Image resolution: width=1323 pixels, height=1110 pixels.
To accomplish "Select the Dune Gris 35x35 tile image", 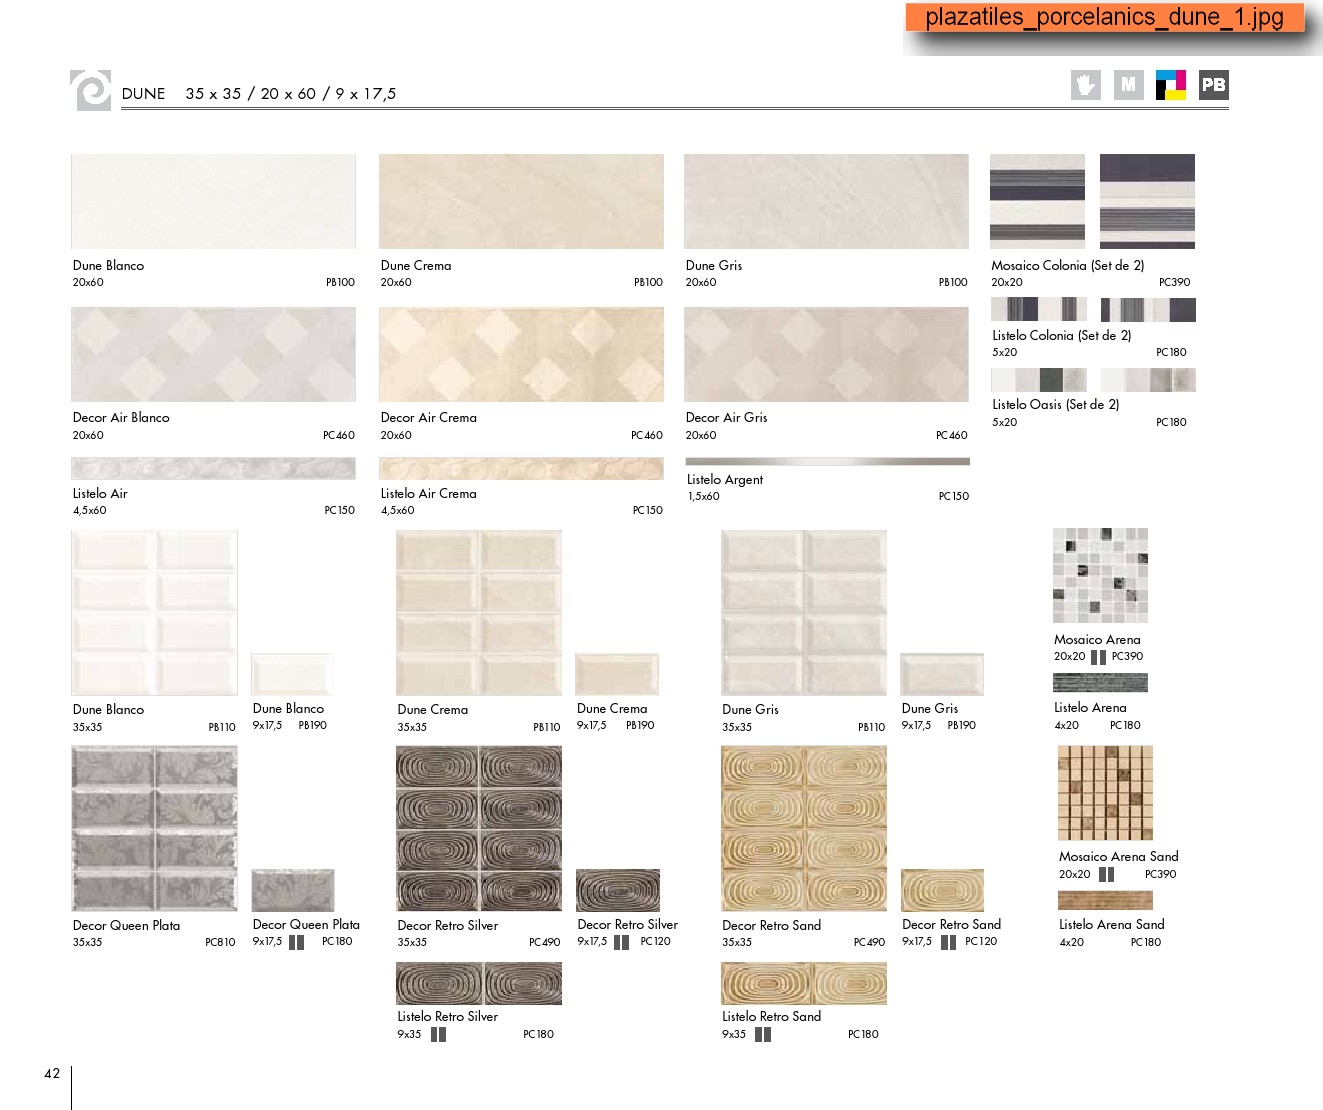I will 804,613.
